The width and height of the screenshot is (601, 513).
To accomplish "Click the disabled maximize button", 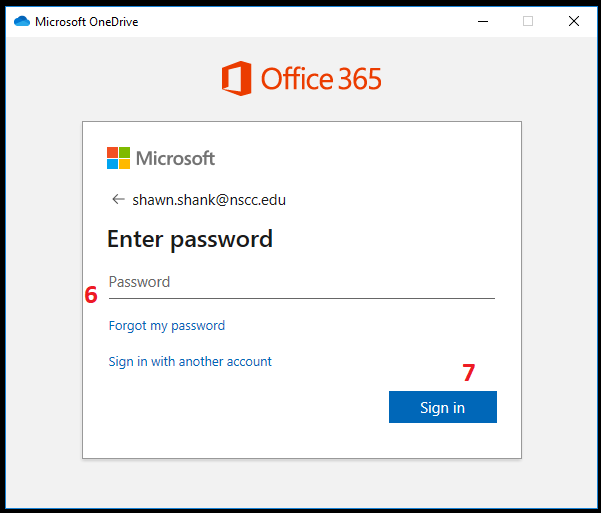I will [528, 21].
